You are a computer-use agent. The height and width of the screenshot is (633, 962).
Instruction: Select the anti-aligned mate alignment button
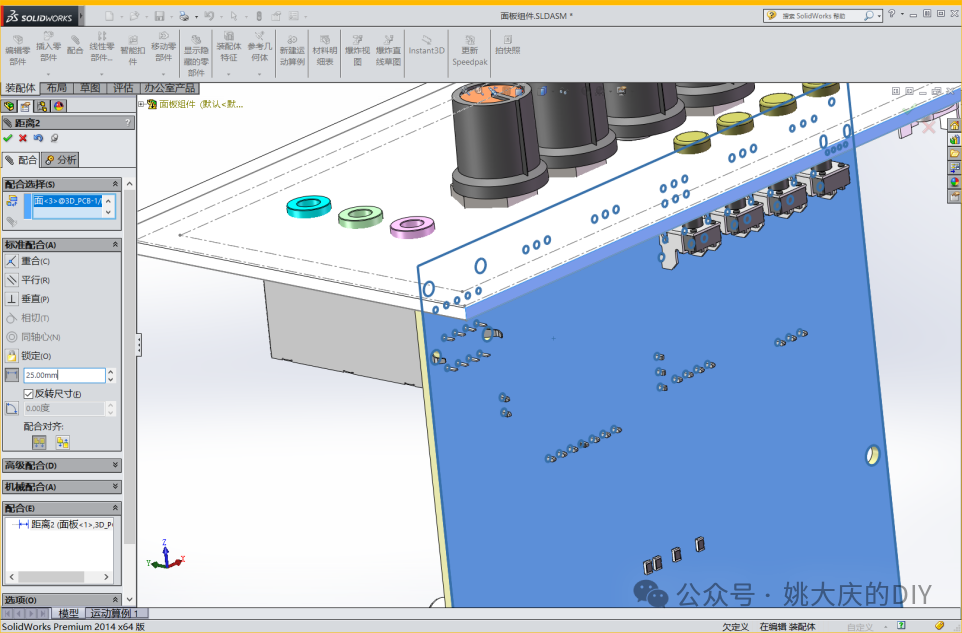click(62, 442)
